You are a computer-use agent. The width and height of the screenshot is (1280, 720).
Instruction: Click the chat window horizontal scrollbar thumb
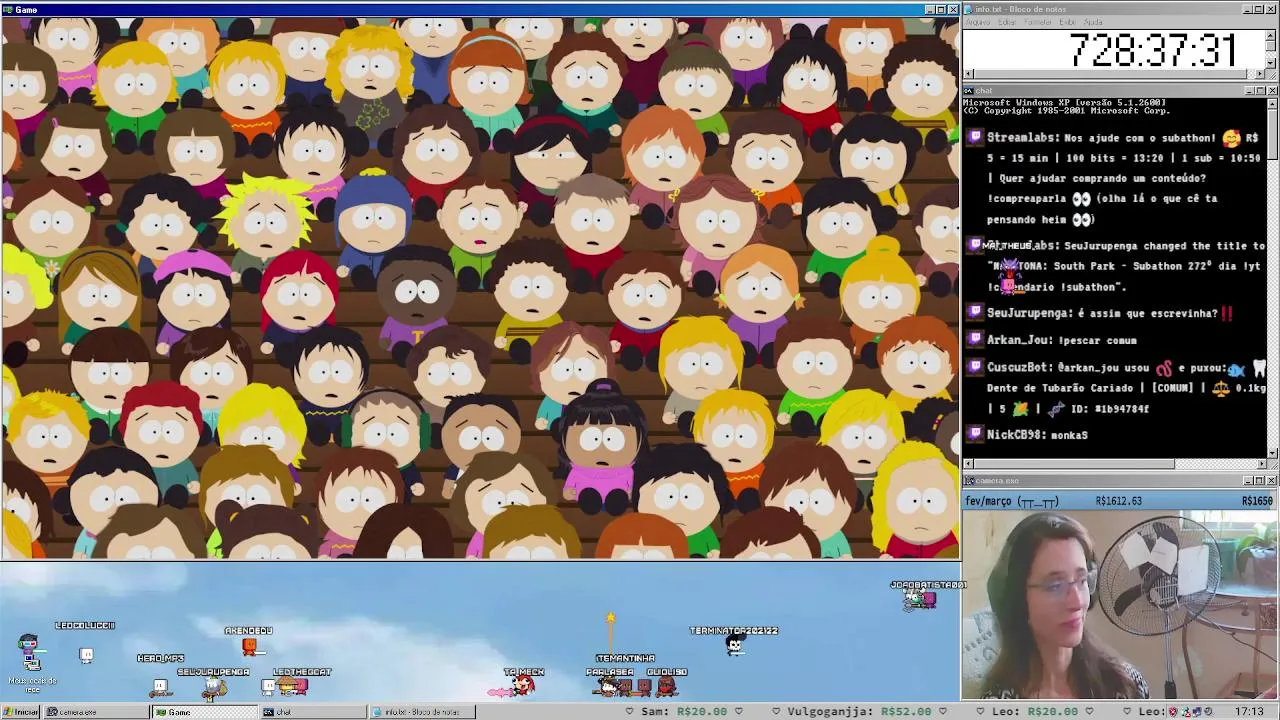pos(1075,464)
